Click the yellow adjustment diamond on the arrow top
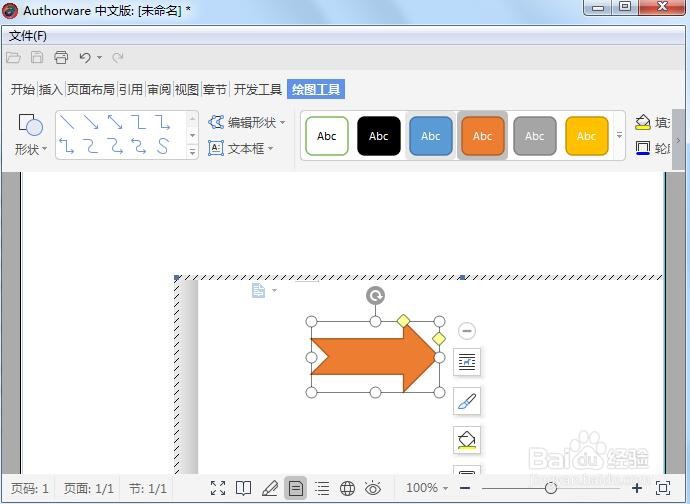 [x=404, y=321]
